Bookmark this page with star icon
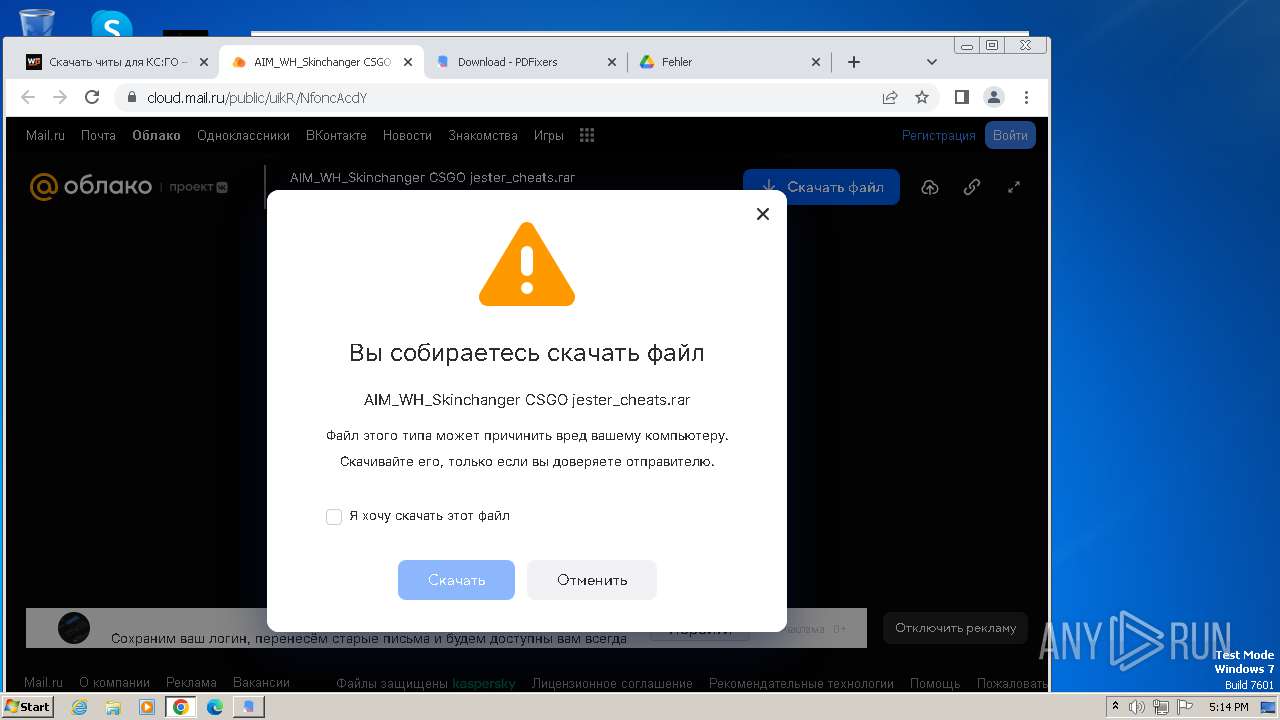This screenshot has width=1280, height=720. pos(922,97)
